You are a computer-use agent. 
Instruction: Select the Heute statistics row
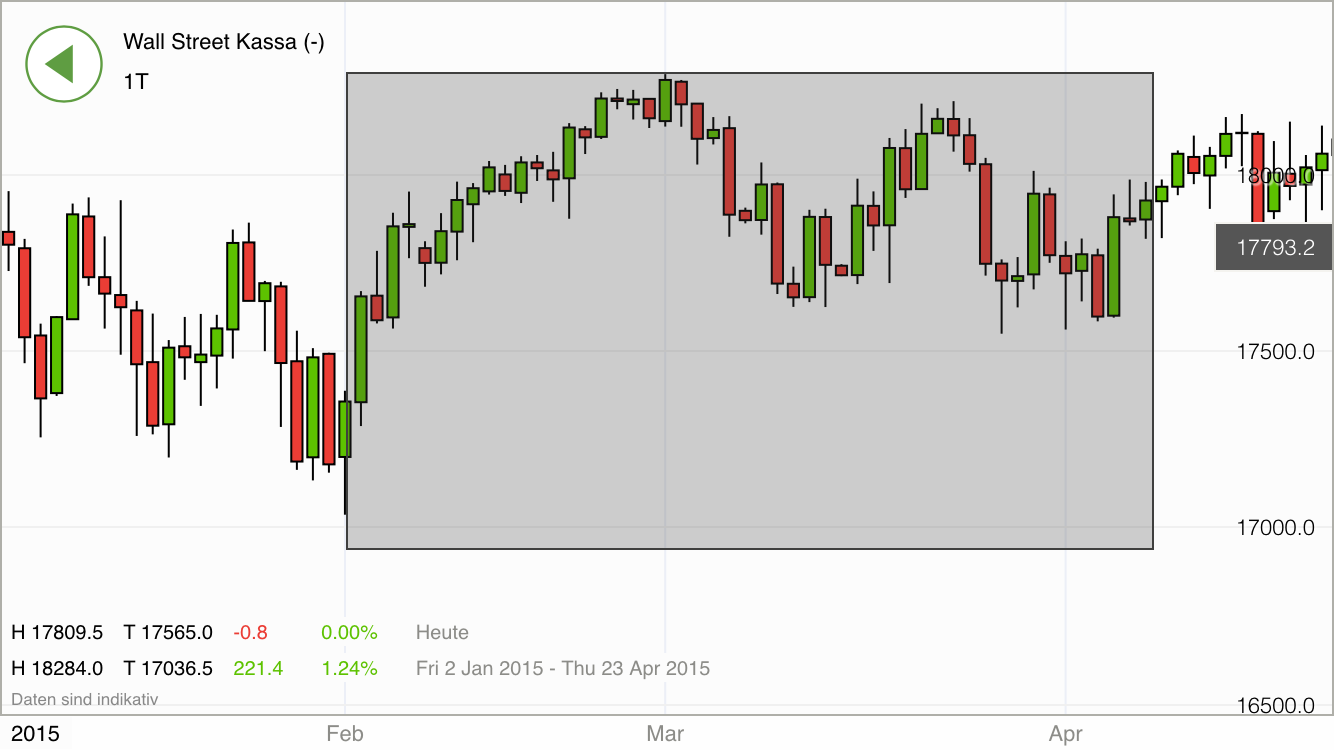(x=441, y=632)
